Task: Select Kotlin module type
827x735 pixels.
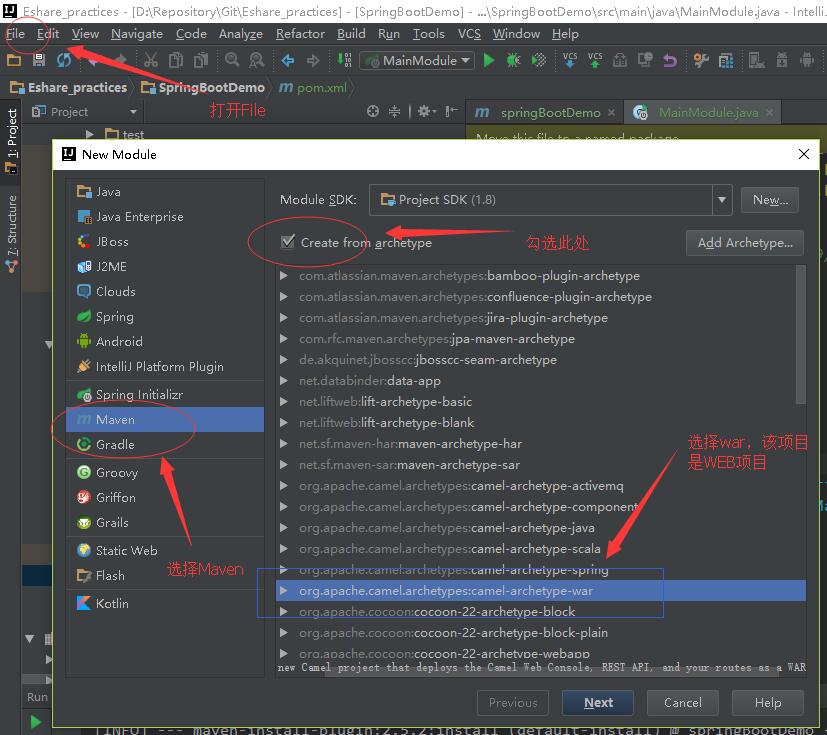Action: point(165,603)
